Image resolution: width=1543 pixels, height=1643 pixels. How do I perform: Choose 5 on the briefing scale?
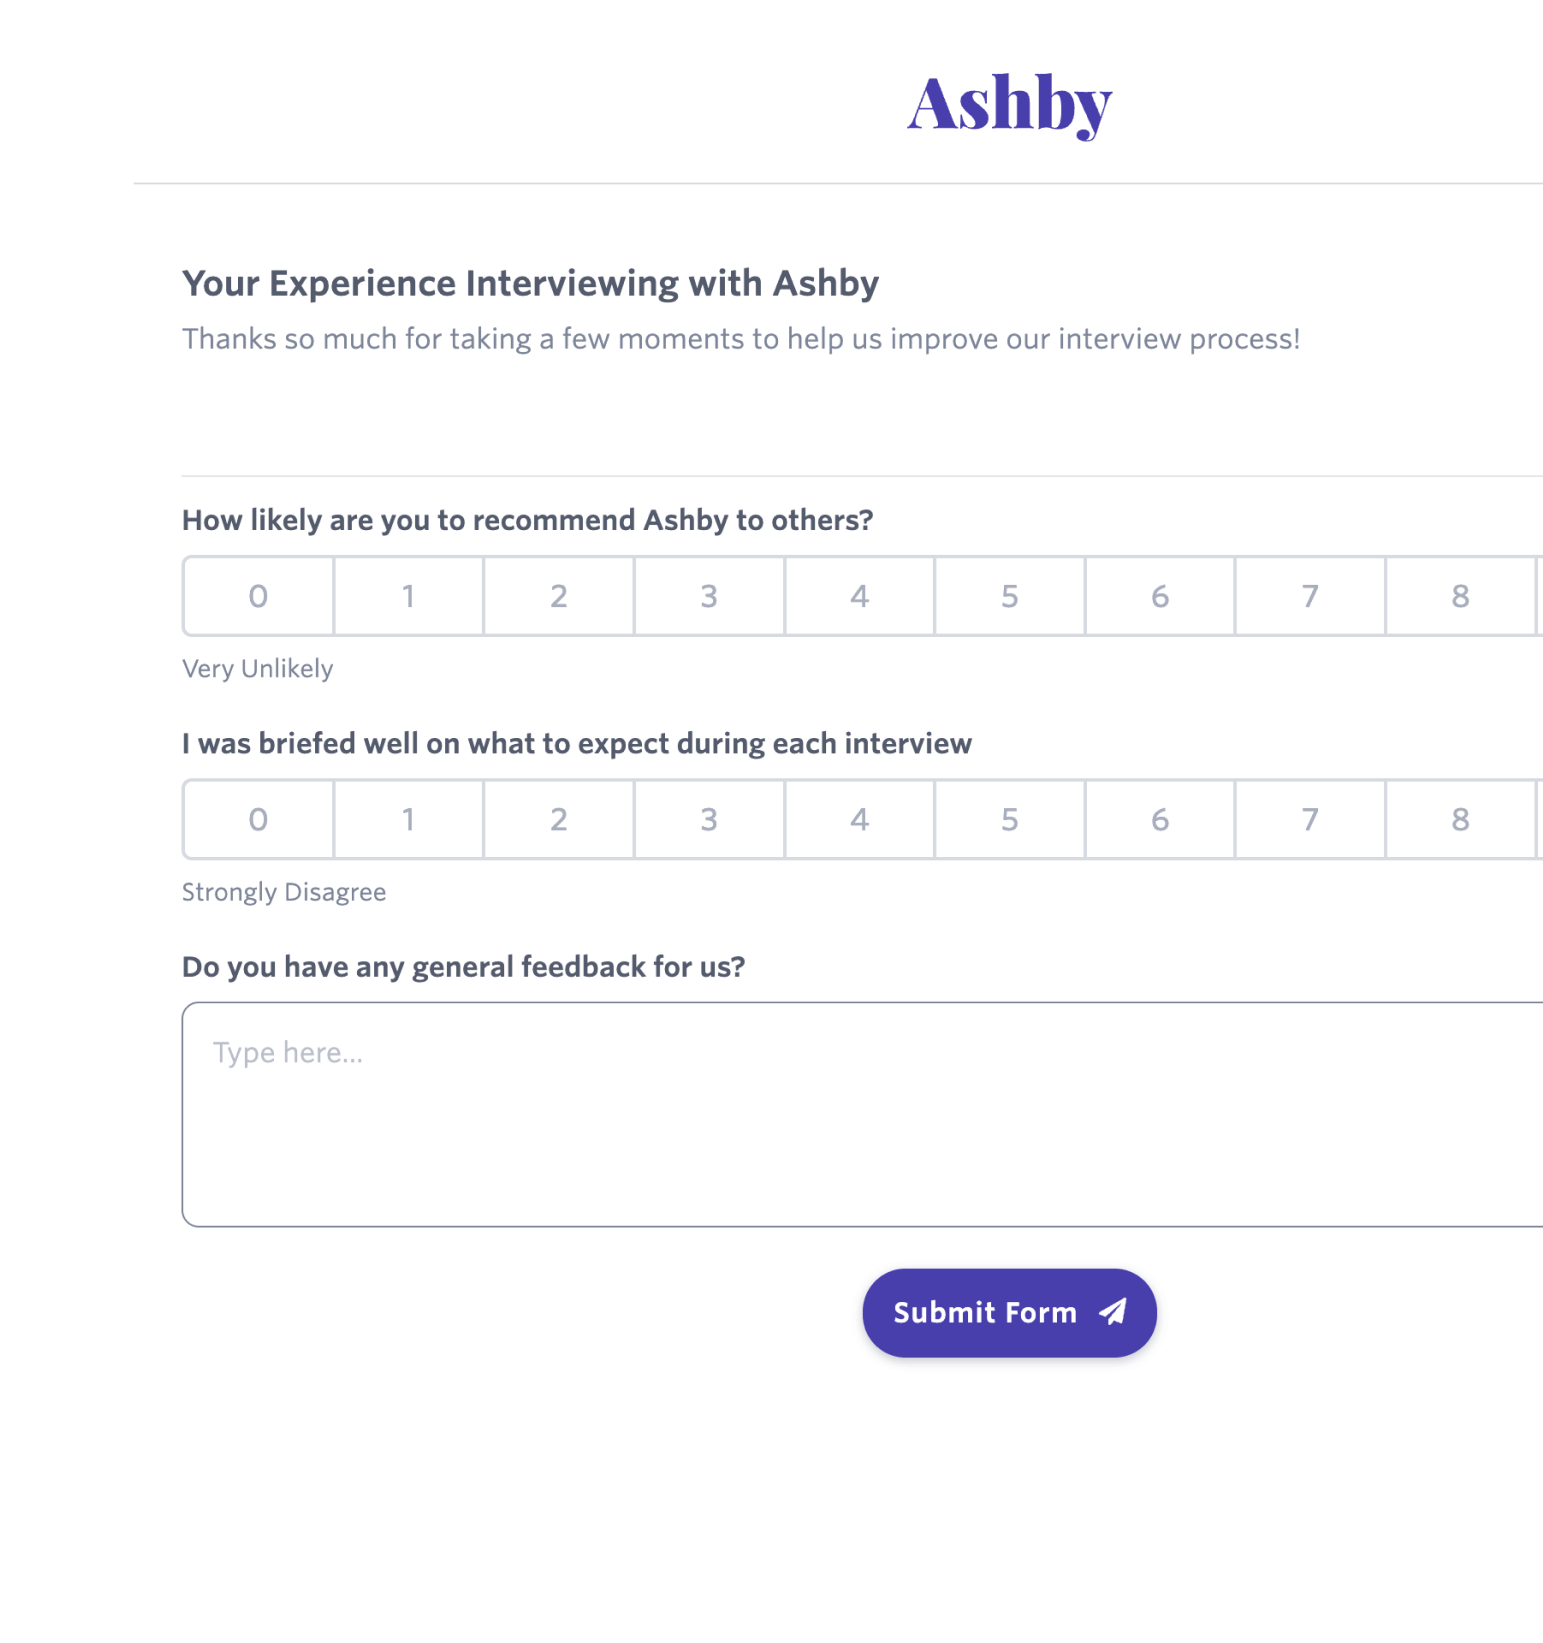[1009, 819]
